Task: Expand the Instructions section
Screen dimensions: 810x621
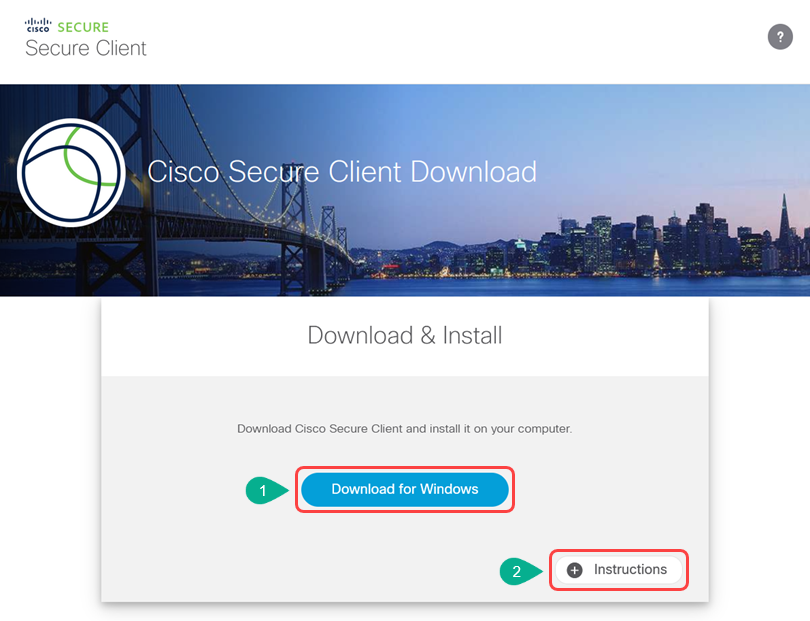Action: tap(619, 570)
